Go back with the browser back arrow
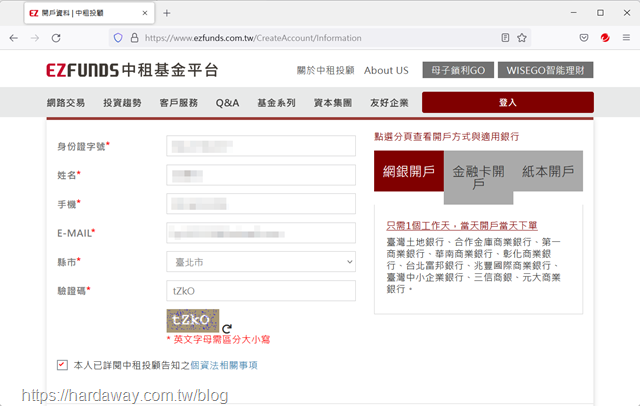Image resolution: width=640 pixels, height=406 pixels. click(13, 38)
